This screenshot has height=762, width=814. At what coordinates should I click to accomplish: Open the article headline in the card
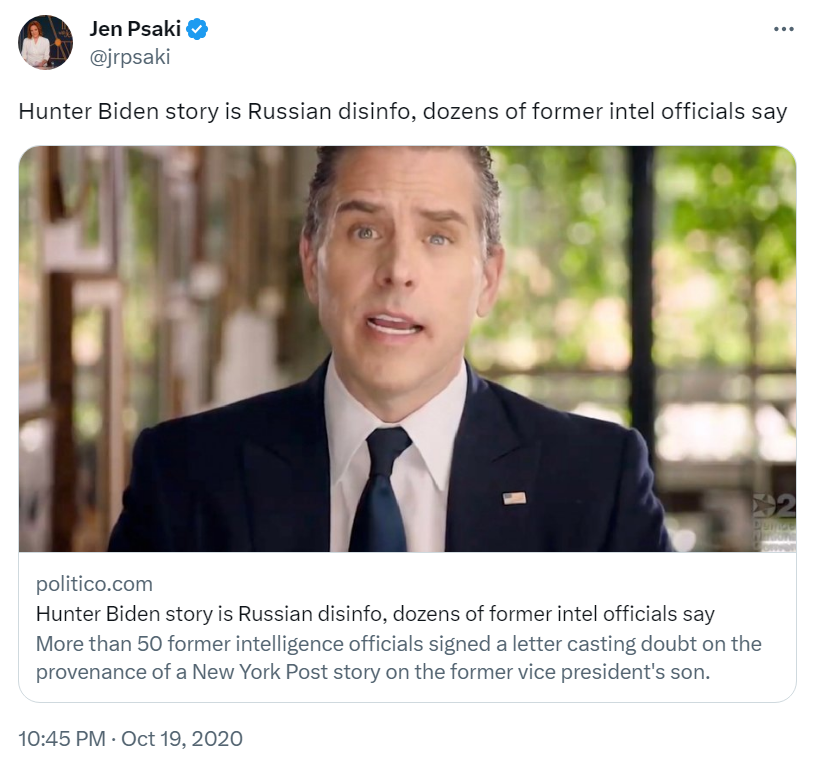pyautogui.click(x=375, y=613)
